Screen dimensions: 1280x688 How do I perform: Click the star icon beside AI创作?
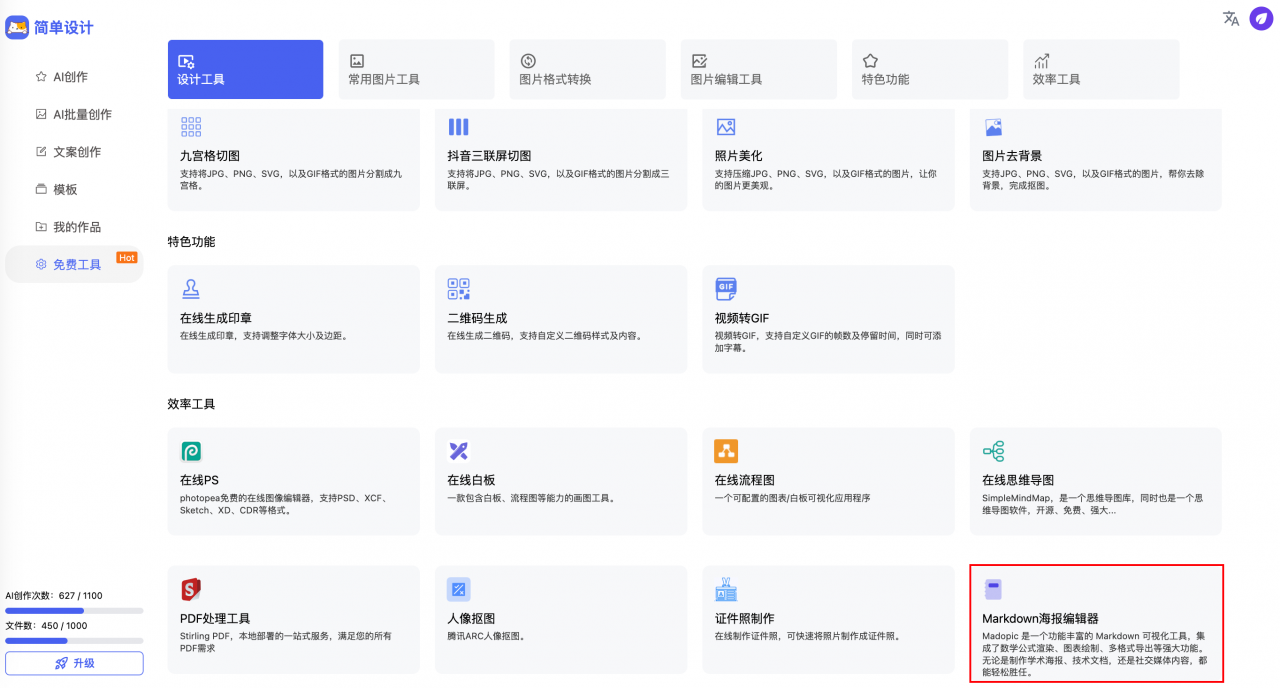(41, 76)
